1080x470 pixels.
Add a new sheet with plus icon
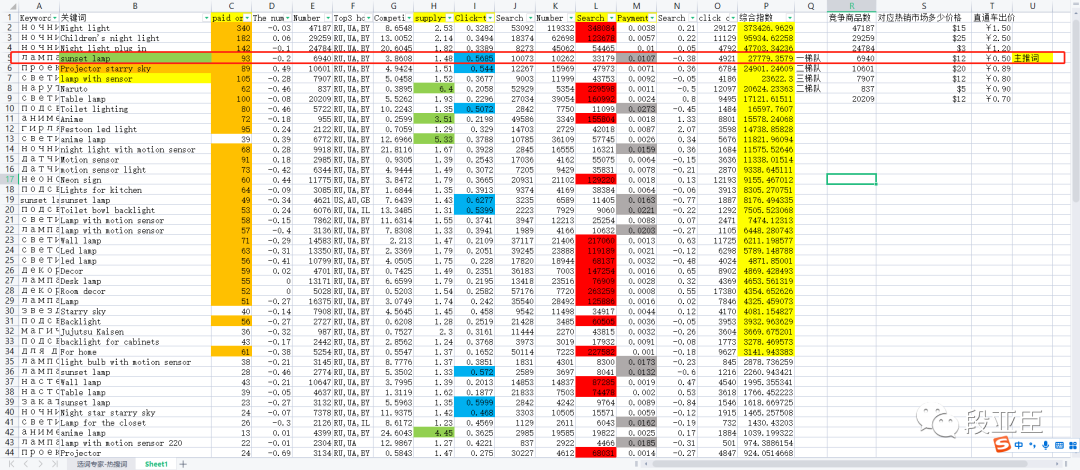point(183,464)
